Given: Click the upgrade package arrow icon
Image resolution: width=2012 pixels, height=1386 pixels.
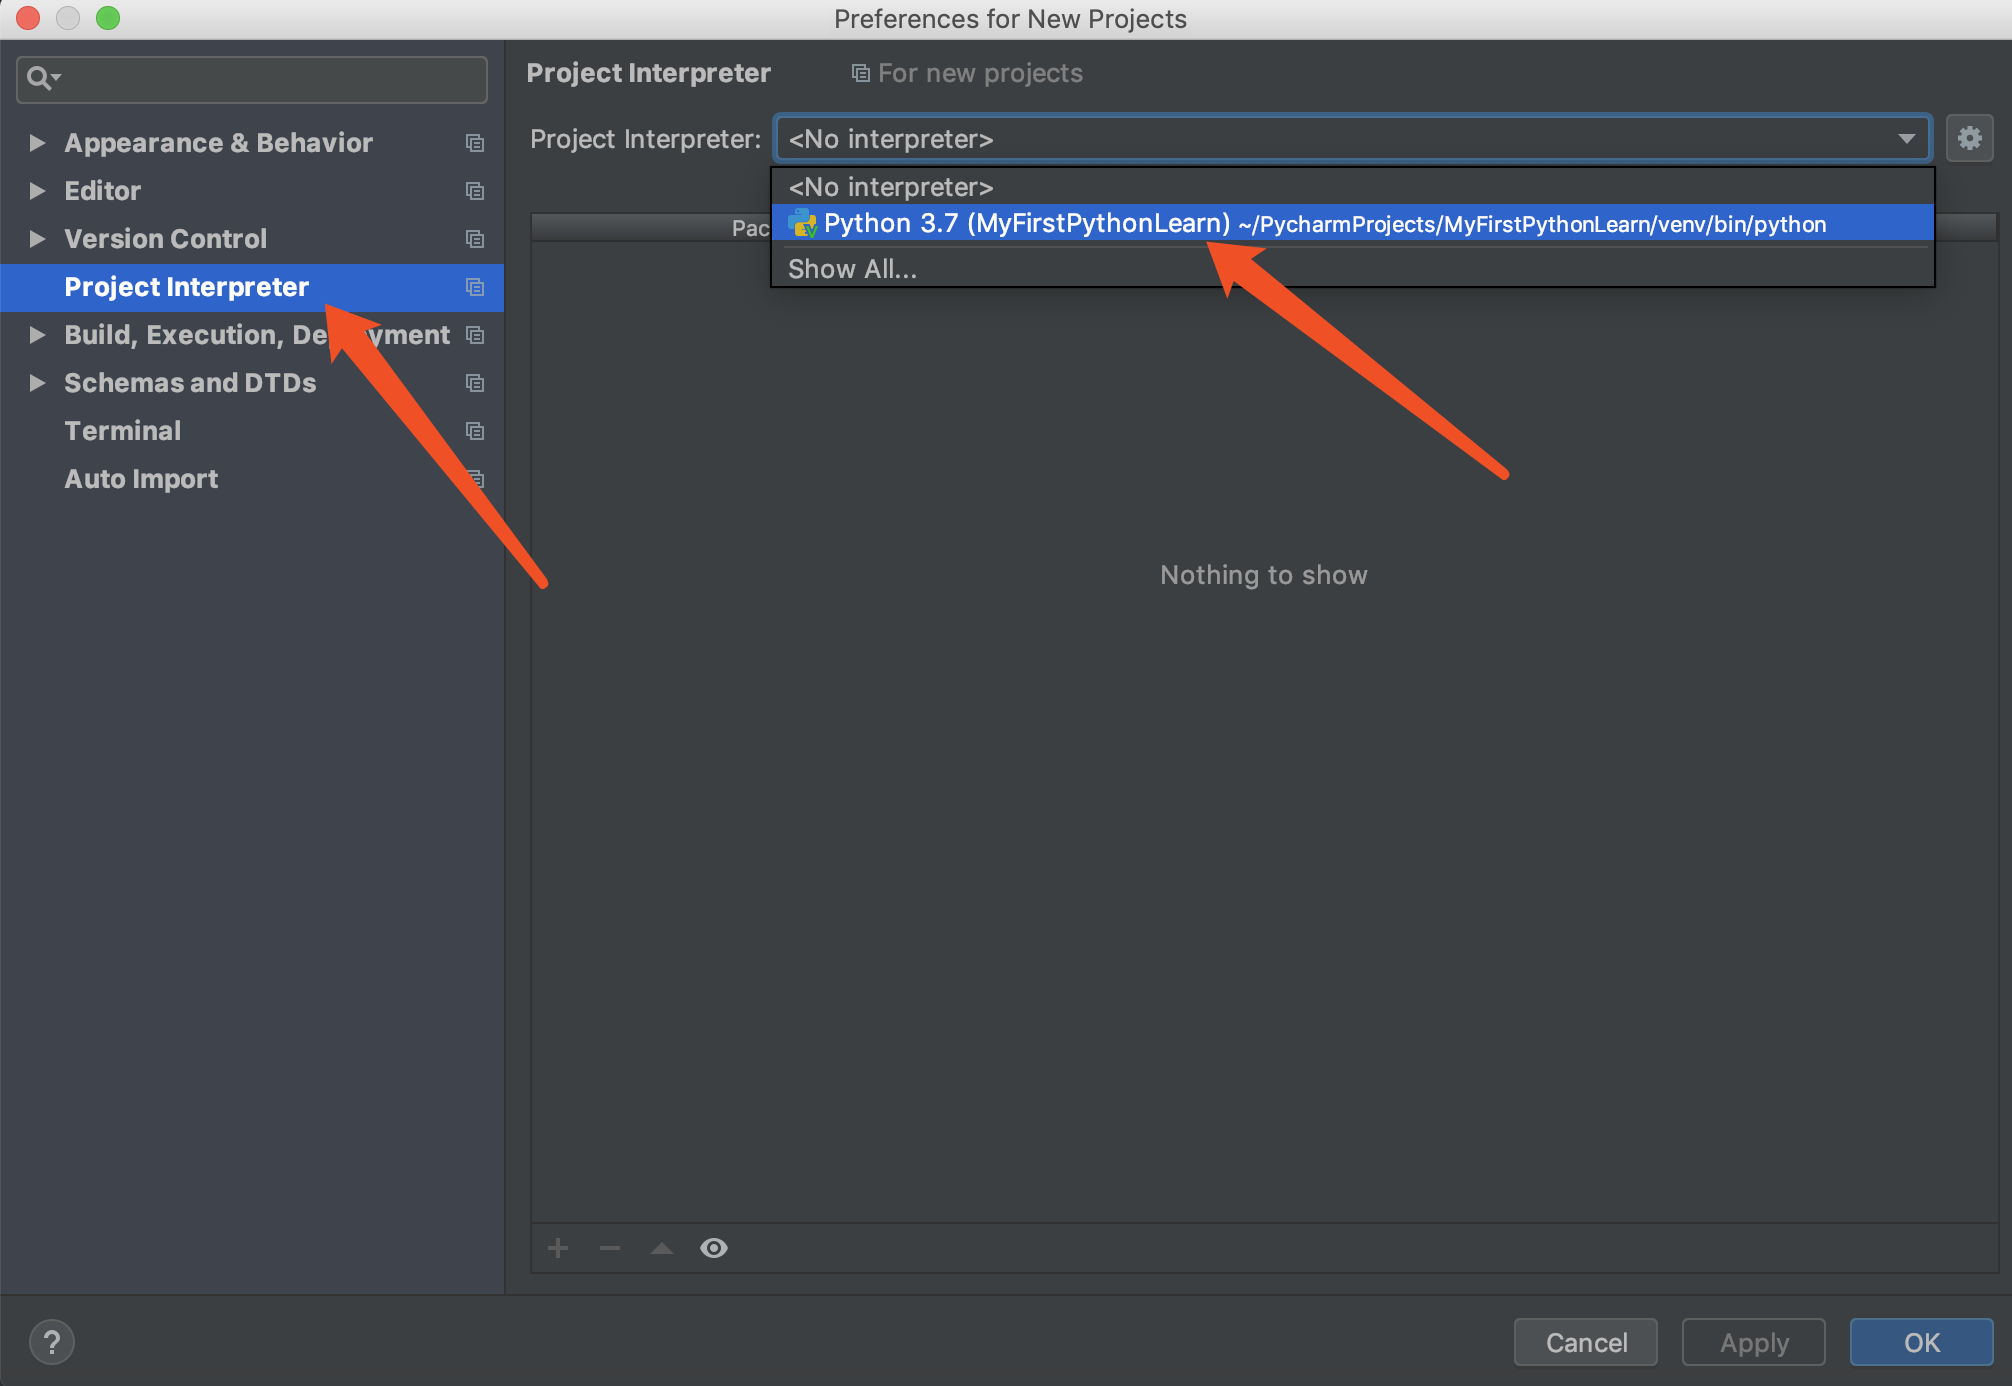Looking at the screenshot, I should pyautogui.click(x=662, y=1248).
